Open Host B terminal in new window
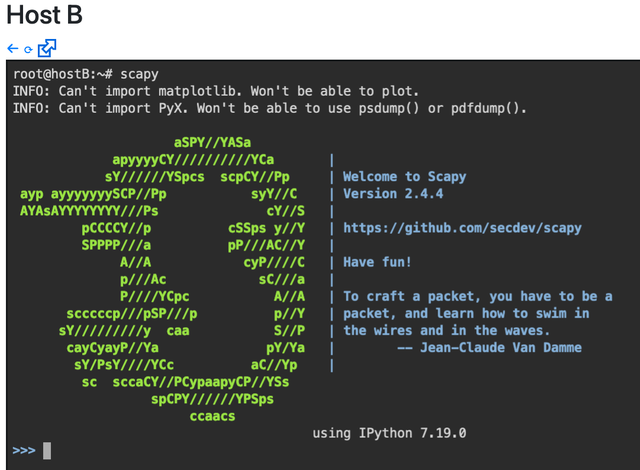Image resolution: width=640 pixels, height=470 pixels. (47, 48)
